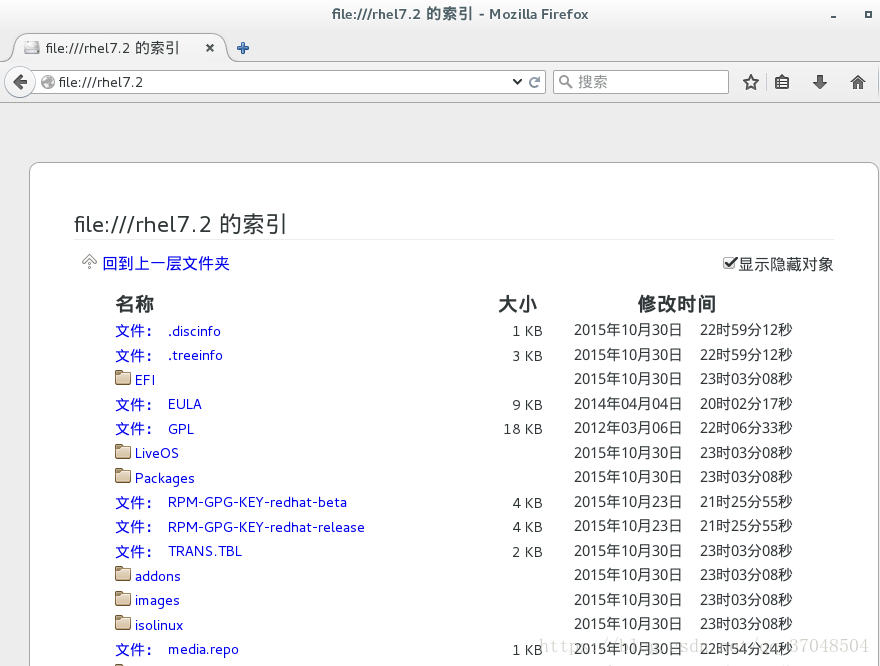Viewport: 880px width, 666px height.
Task: Click the 2 KB size of TRANS.TBL
Action: pos(527,552)
